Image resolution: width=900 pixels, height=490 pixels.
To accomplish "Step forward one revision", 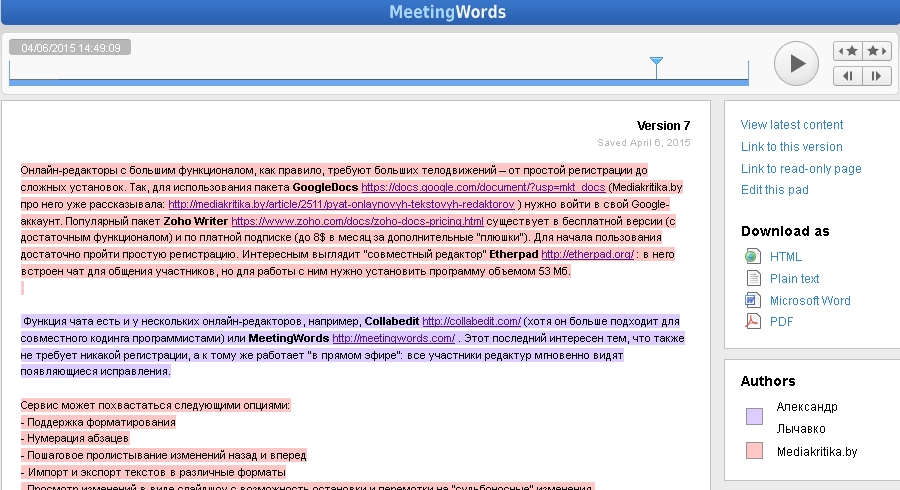I will [x=876, y=76].
